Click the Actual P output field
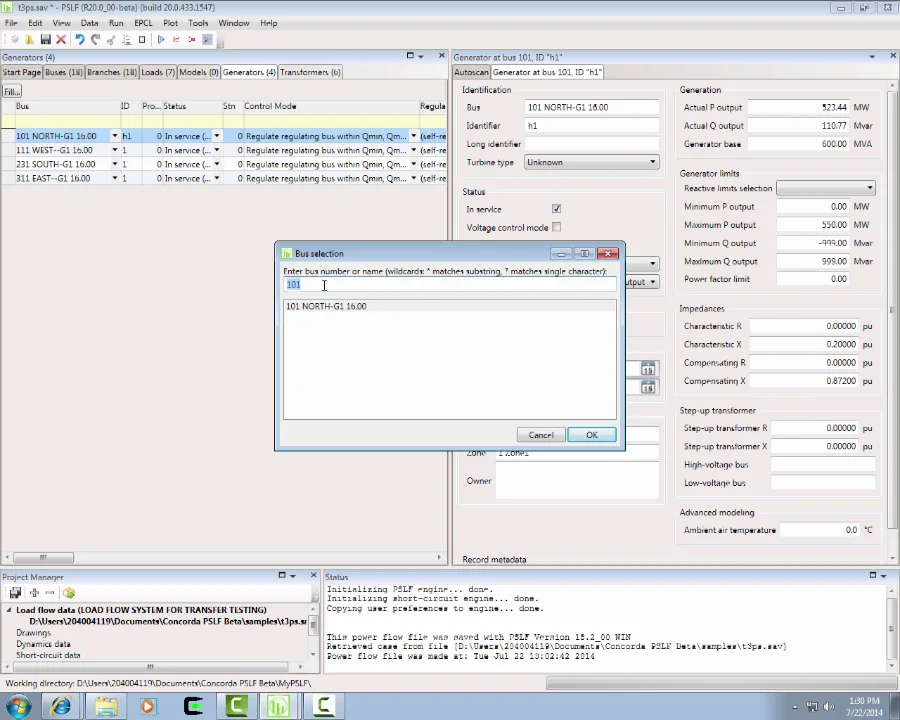 798,107
